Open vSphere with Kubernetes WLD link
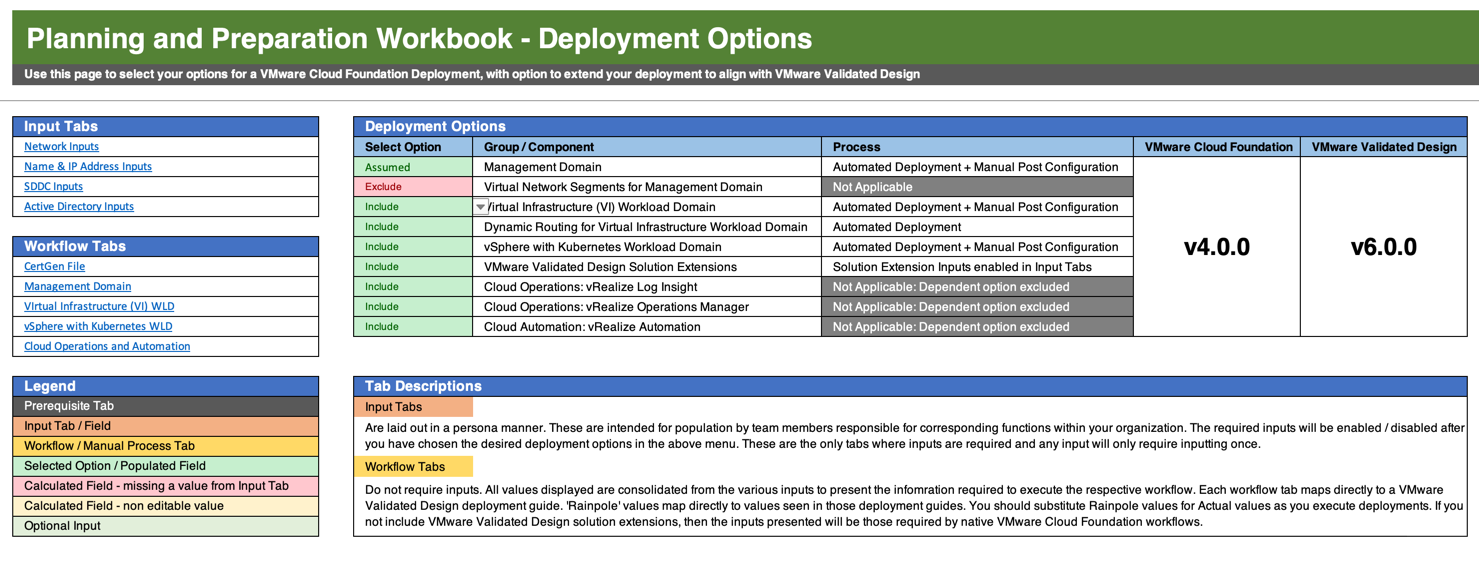Screen dimensions: 1479x563 point(98,327)
